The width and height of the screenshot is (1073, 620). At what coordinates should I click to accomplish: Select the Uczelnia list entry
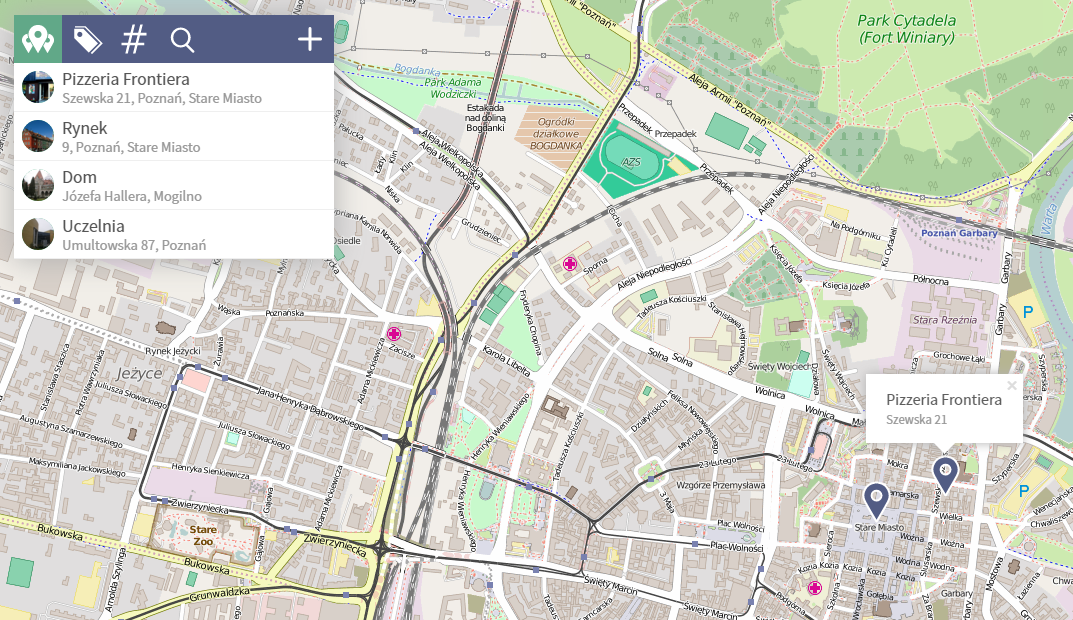(174, 234)
